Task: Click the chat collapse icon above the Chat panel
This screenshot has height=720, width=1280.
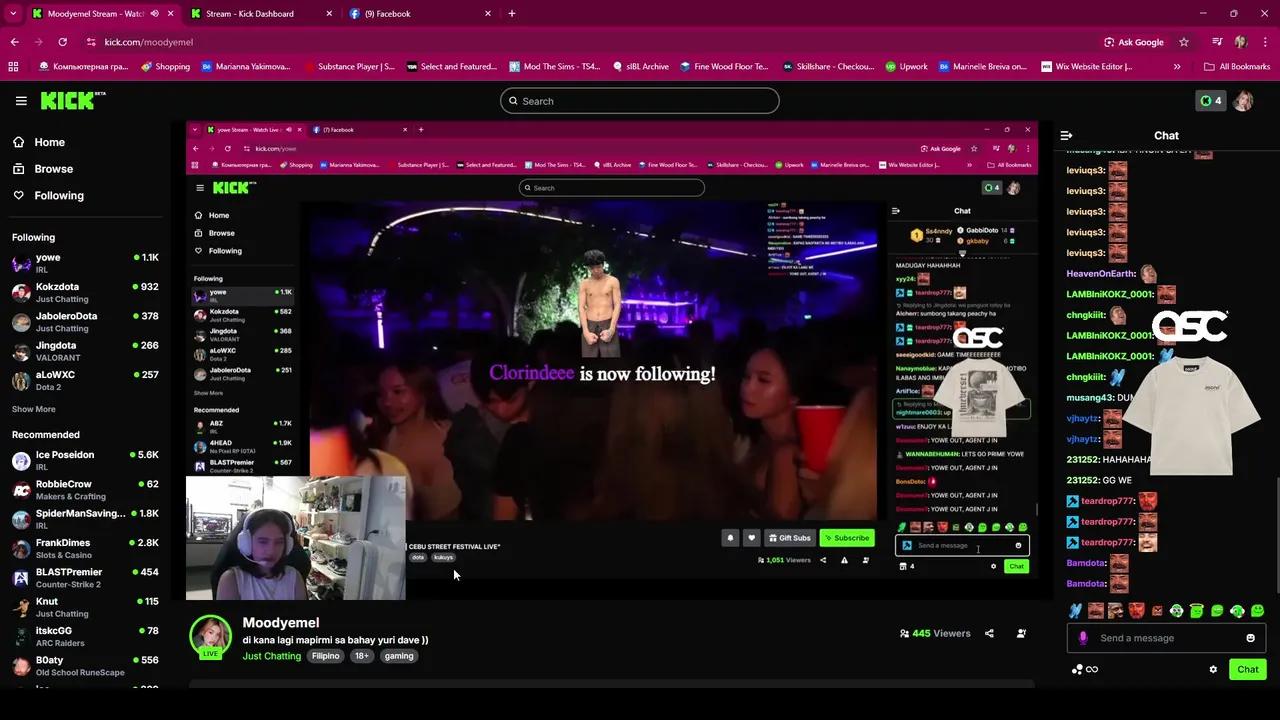Action: 1065,135
